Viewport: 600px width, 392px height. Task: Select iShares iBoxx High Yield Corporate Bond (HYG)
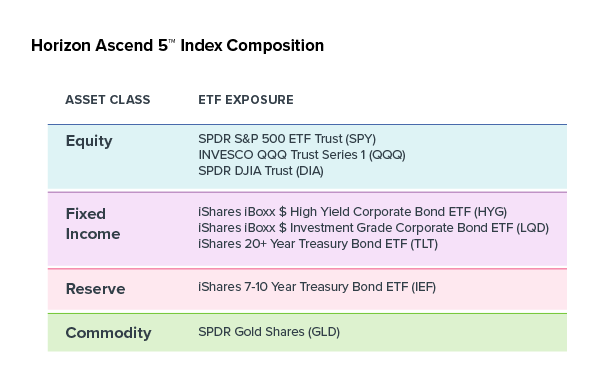click(x=352, y=212)
